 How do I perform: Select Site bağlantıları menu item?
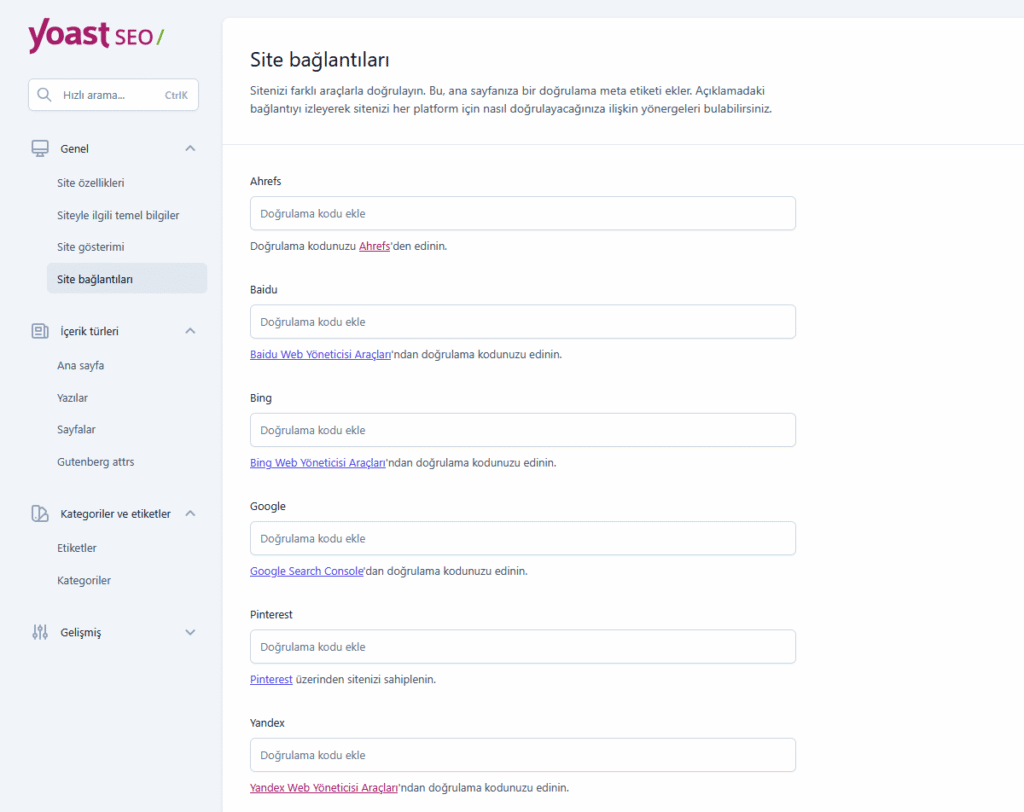point(127,279)
